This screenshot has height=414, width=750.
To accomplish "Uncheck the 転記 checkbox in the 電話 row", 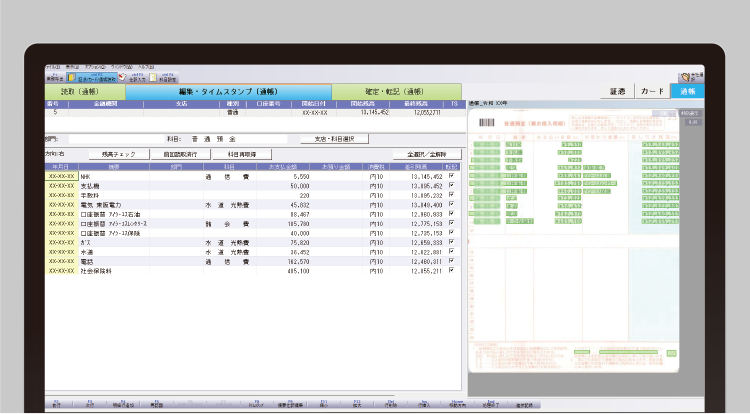I will click(x=452, y=260).
